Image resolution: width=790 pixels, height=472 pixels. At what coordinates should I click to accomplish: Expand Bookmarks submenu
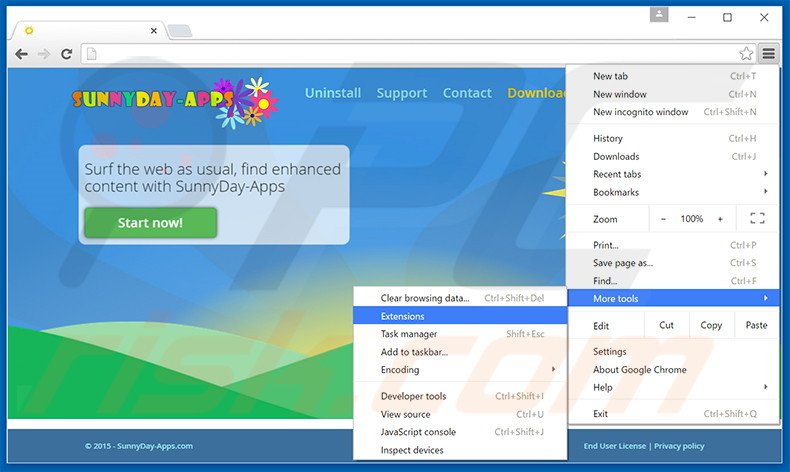point(674,192)
